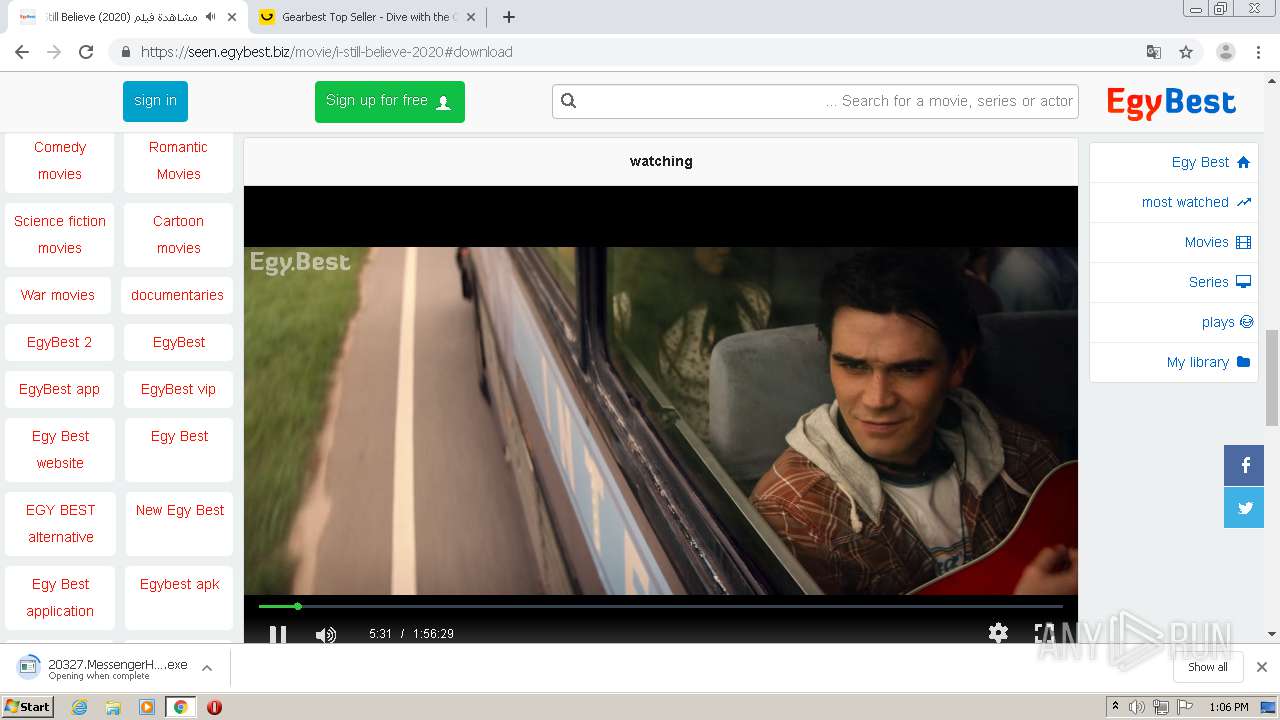
Task: Click the page vertical scrollbar
Action: [1272, 378]
